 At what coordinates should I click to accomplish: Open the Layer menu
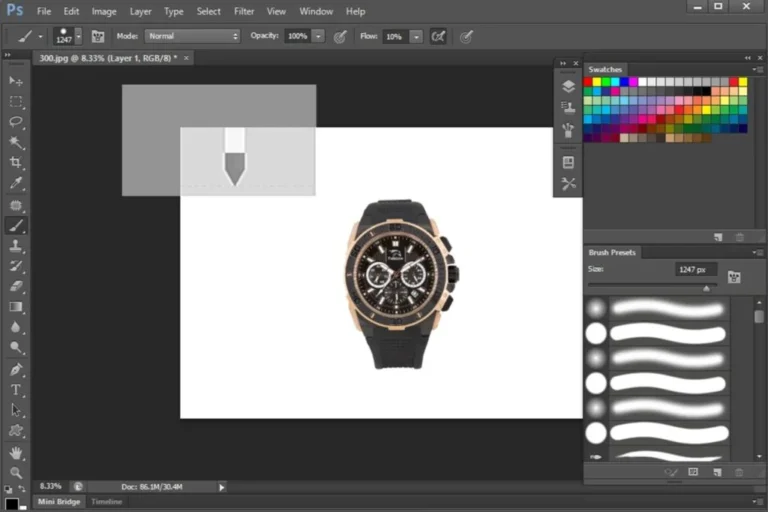(x=141, y=11)
